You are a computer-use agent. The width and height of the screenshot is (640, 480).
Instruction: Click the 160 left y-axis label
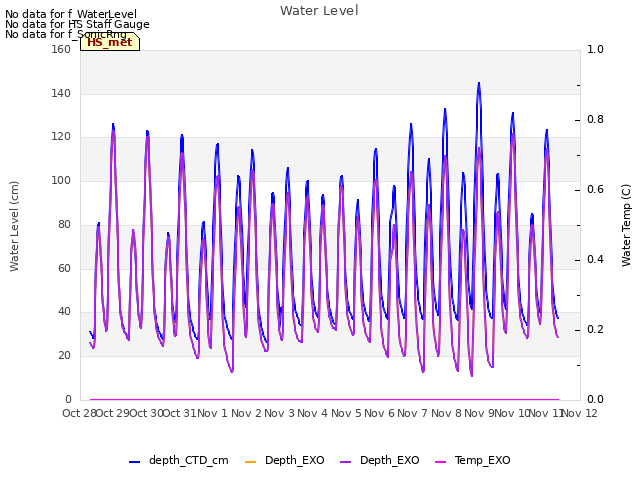(61, 49)
